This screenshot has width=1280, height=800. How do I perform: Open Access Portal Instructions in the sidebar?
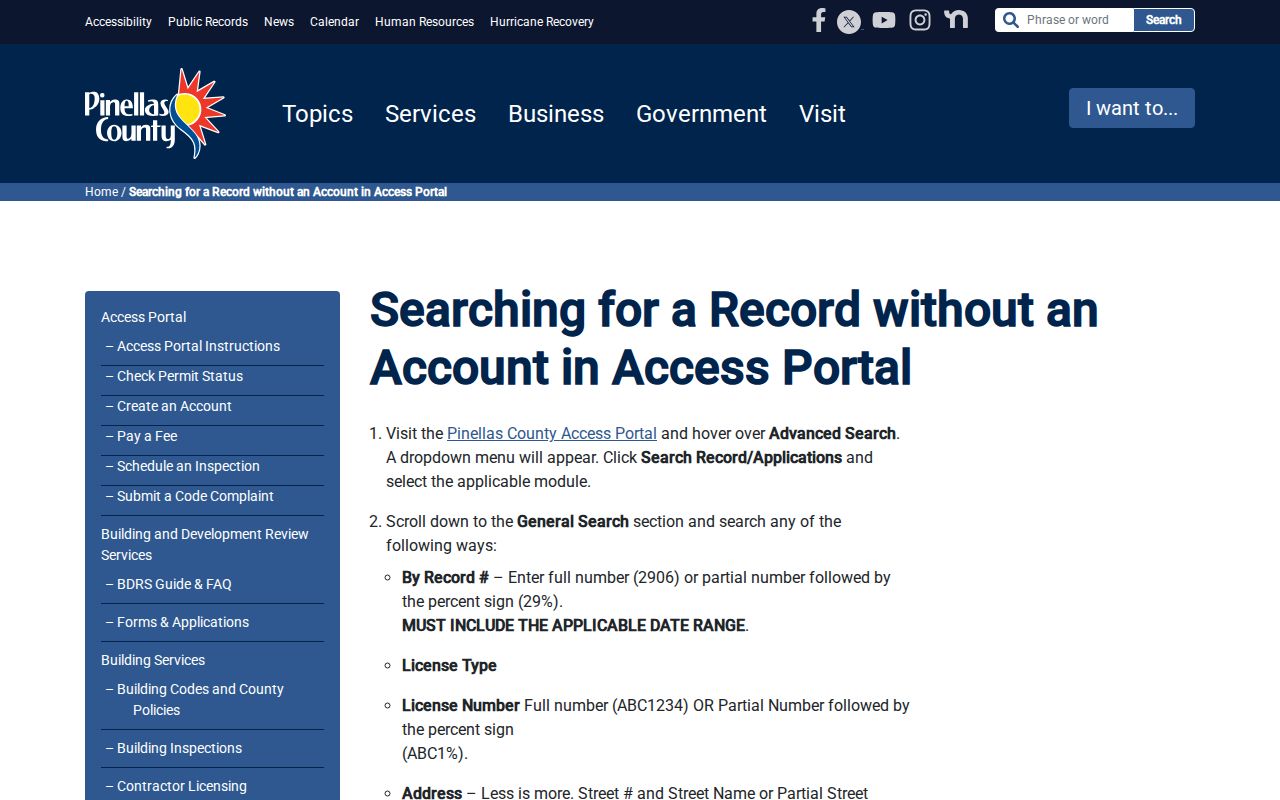click(198, 346)
